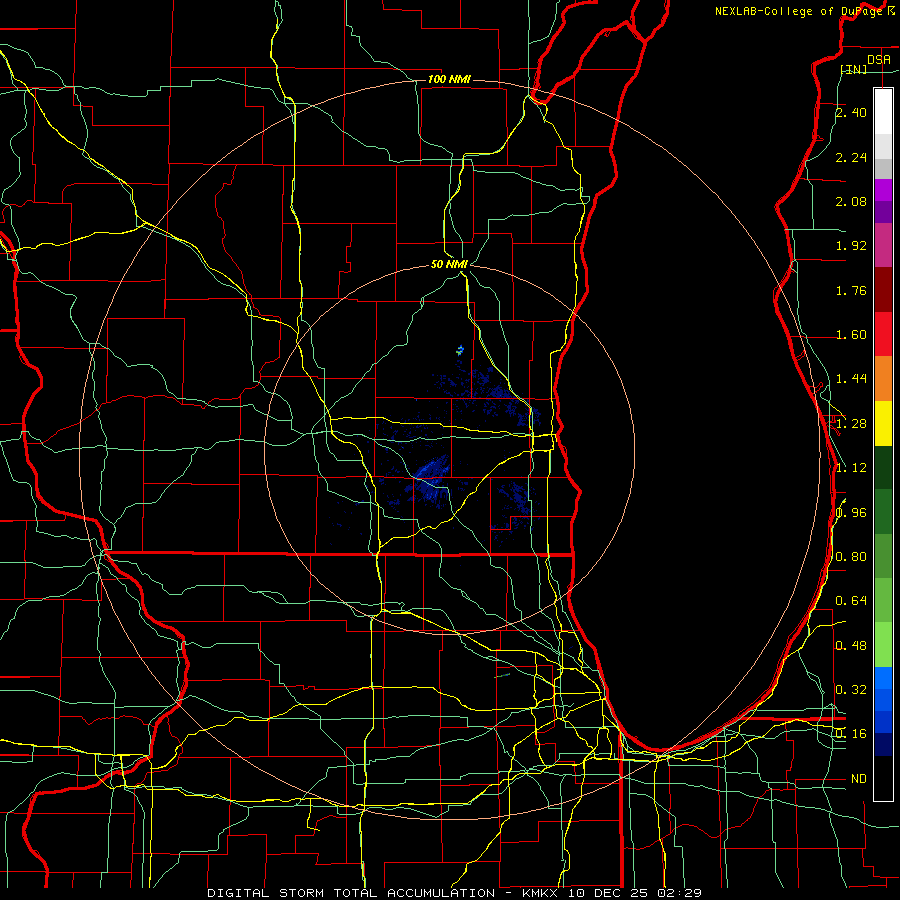
Task: Select the 2.40 legend value
Action: click(x=851, y=112)
